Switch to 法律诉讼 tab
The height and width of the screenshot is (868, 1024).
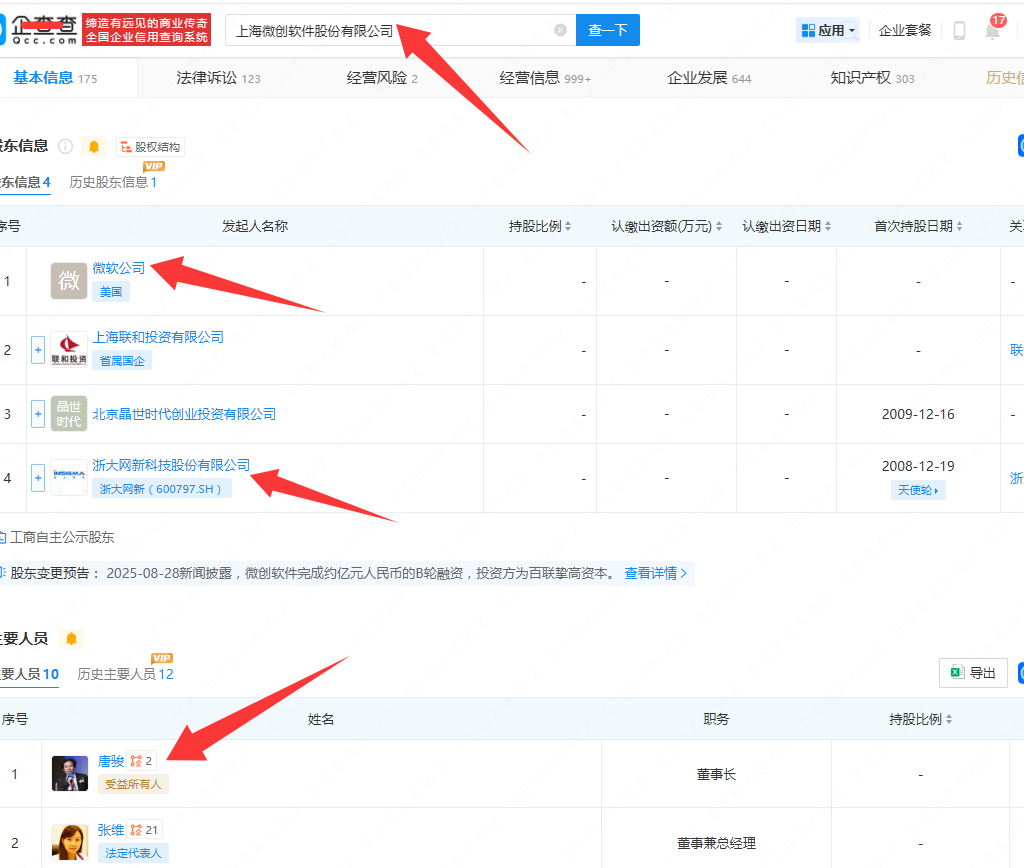pos(218,78)
